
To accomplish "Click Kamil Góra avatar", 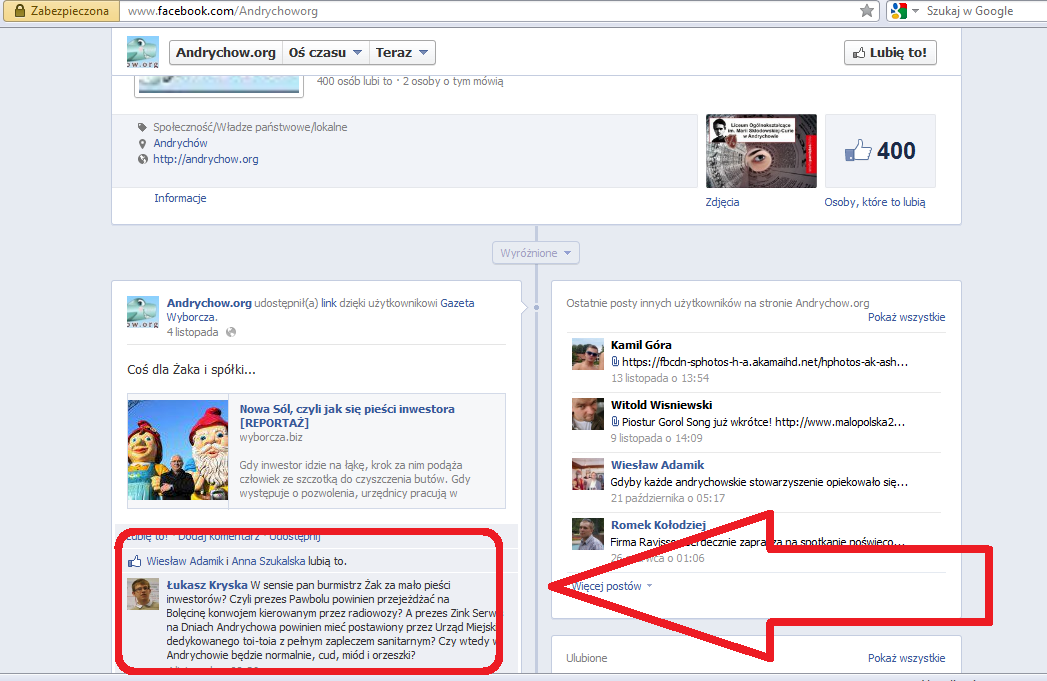I will click(588, 354).
